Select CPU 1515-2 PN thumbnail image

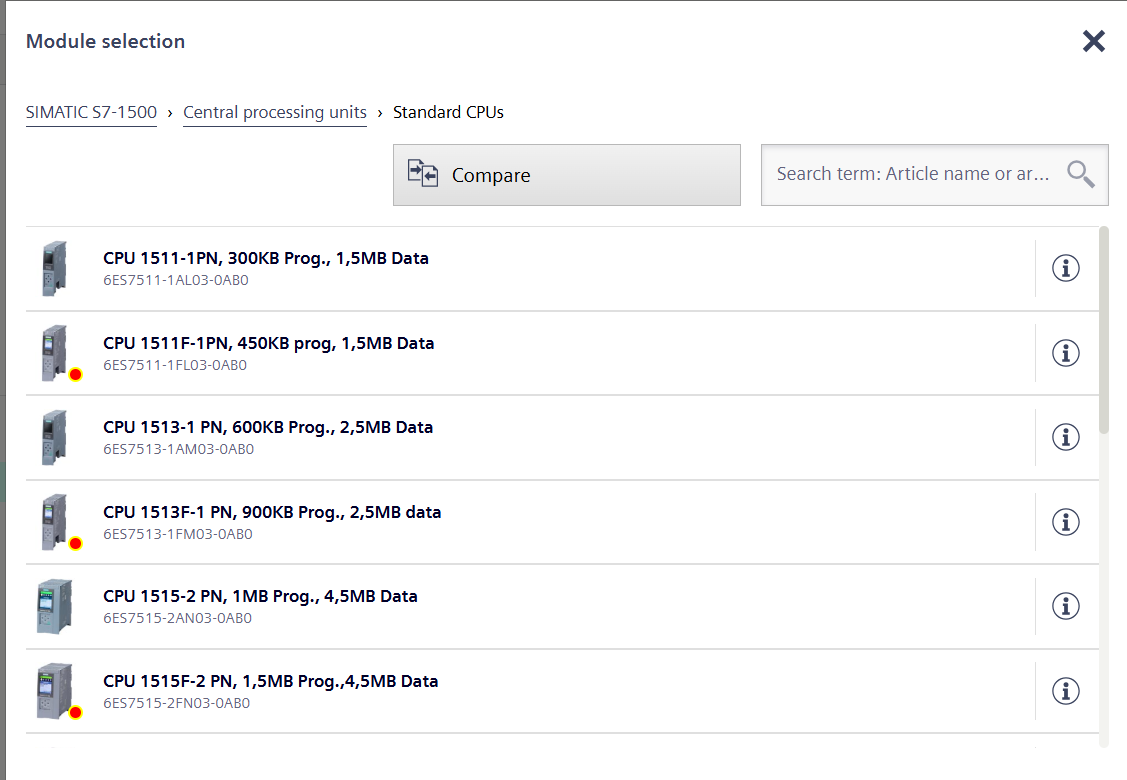[54, 606]
